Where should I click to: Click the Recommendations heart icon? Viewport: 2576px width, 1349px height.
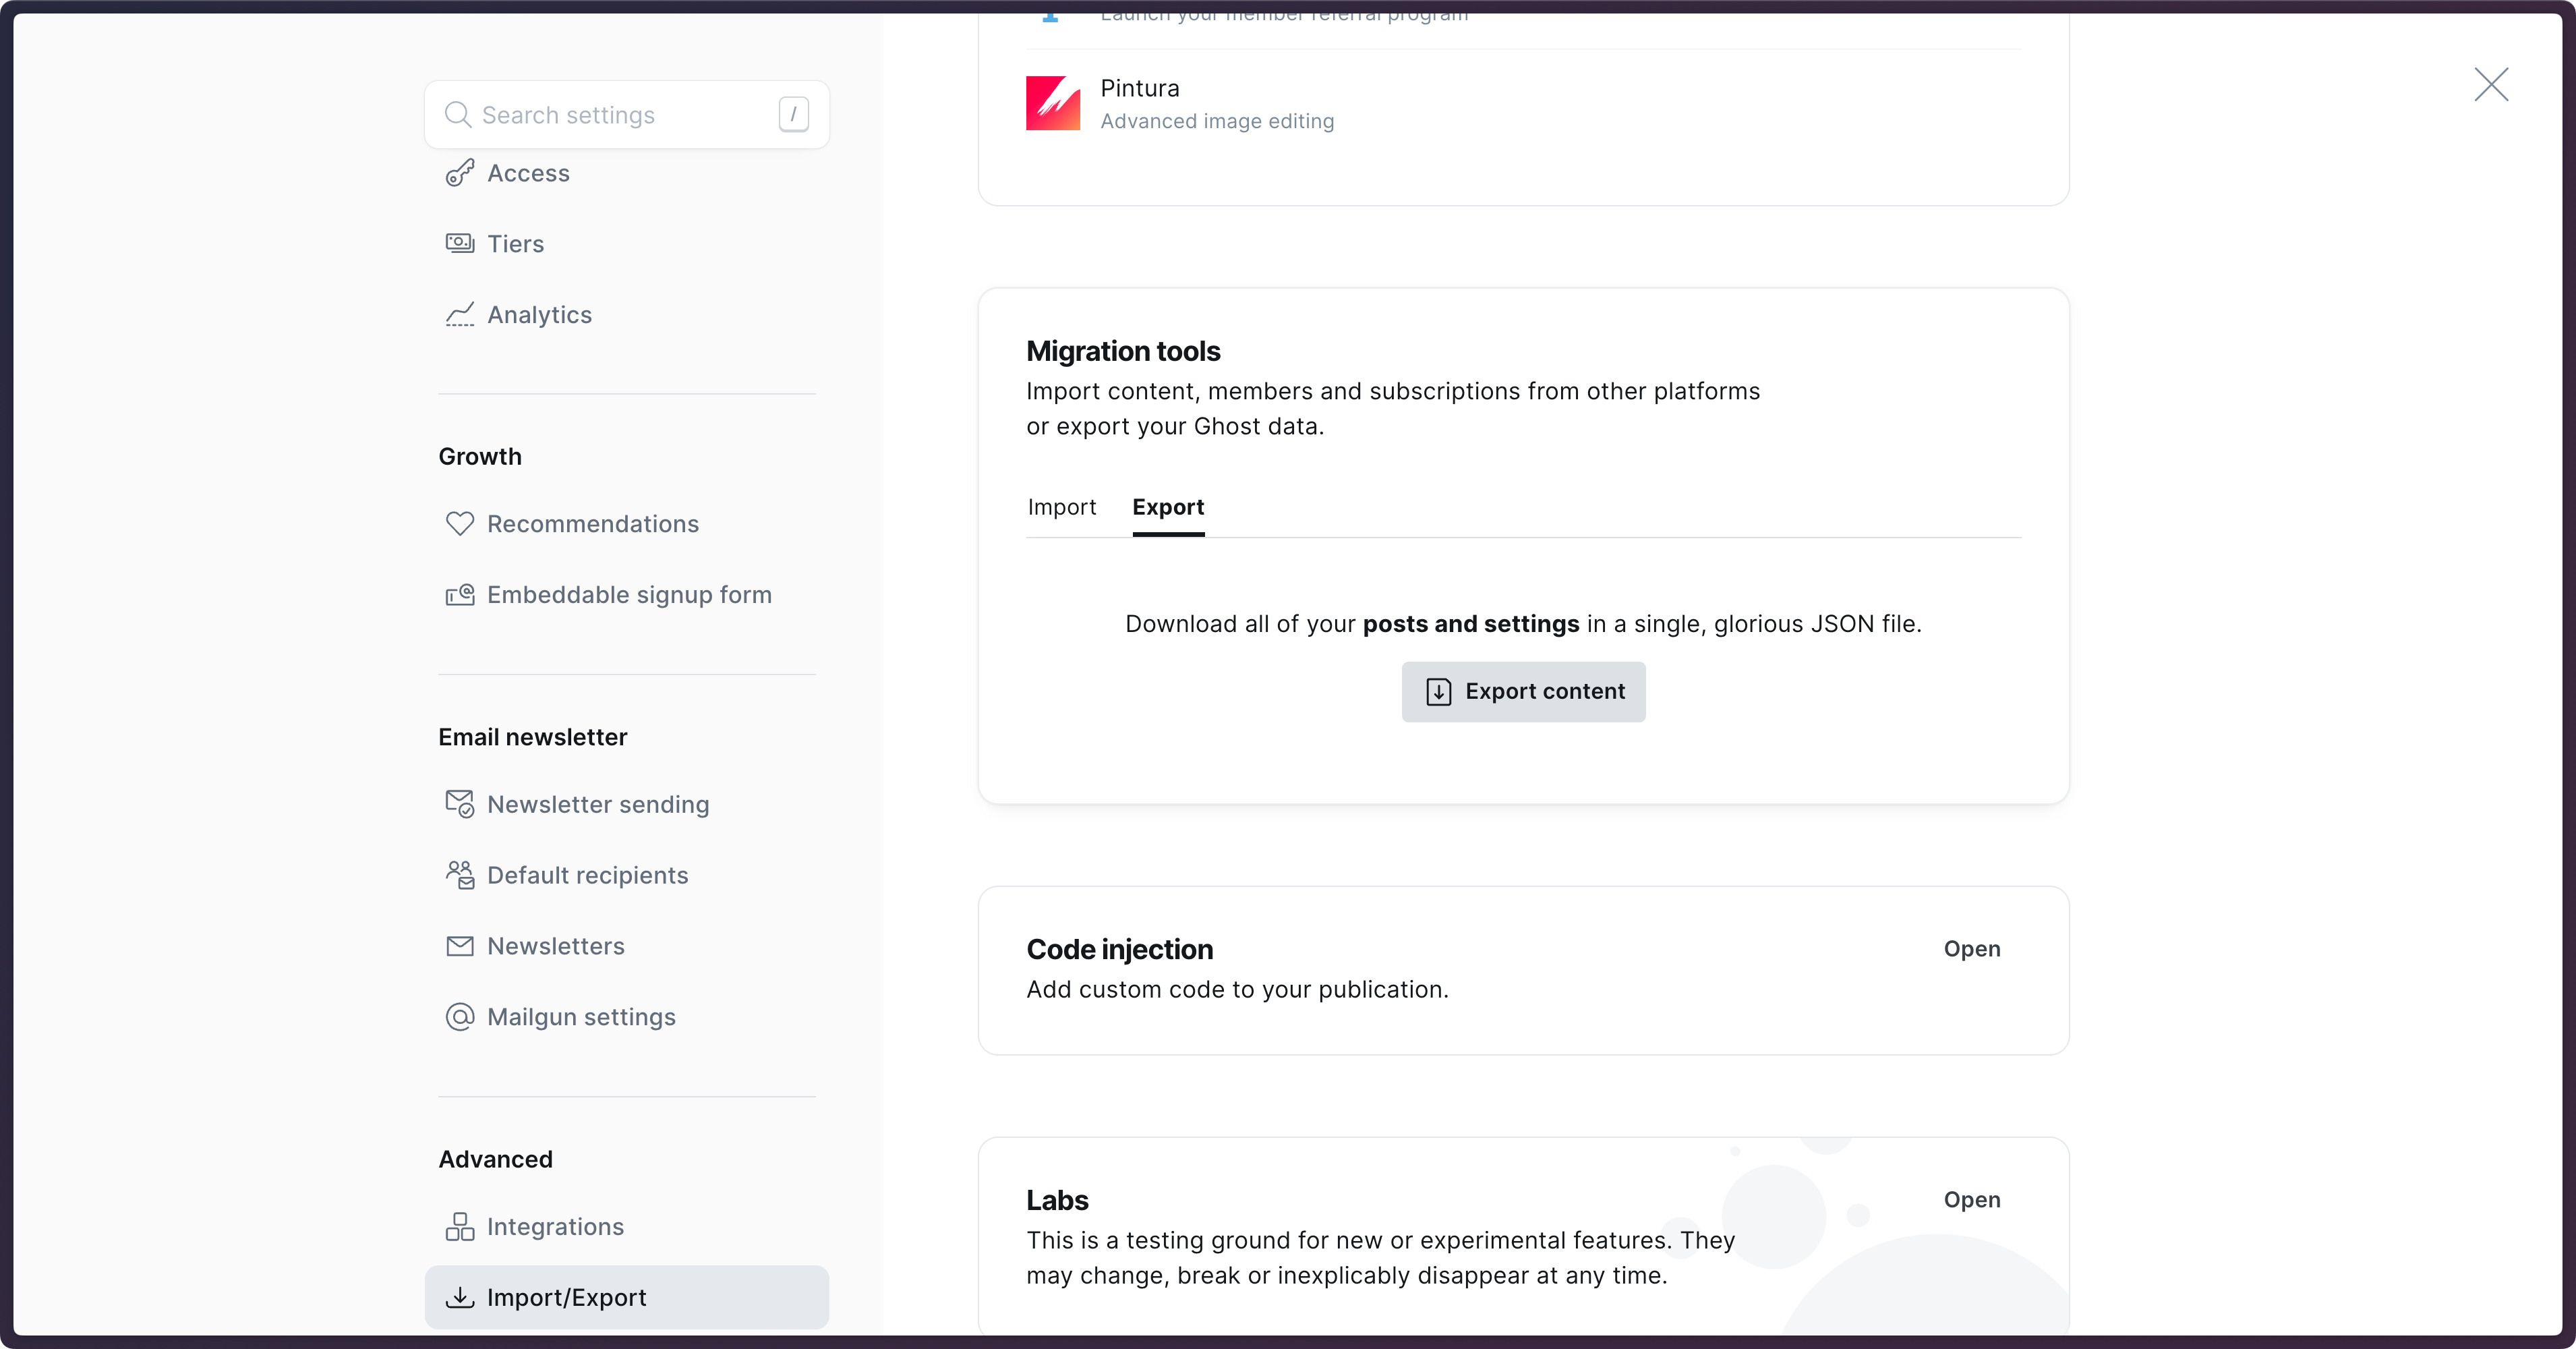coord(459,523)
